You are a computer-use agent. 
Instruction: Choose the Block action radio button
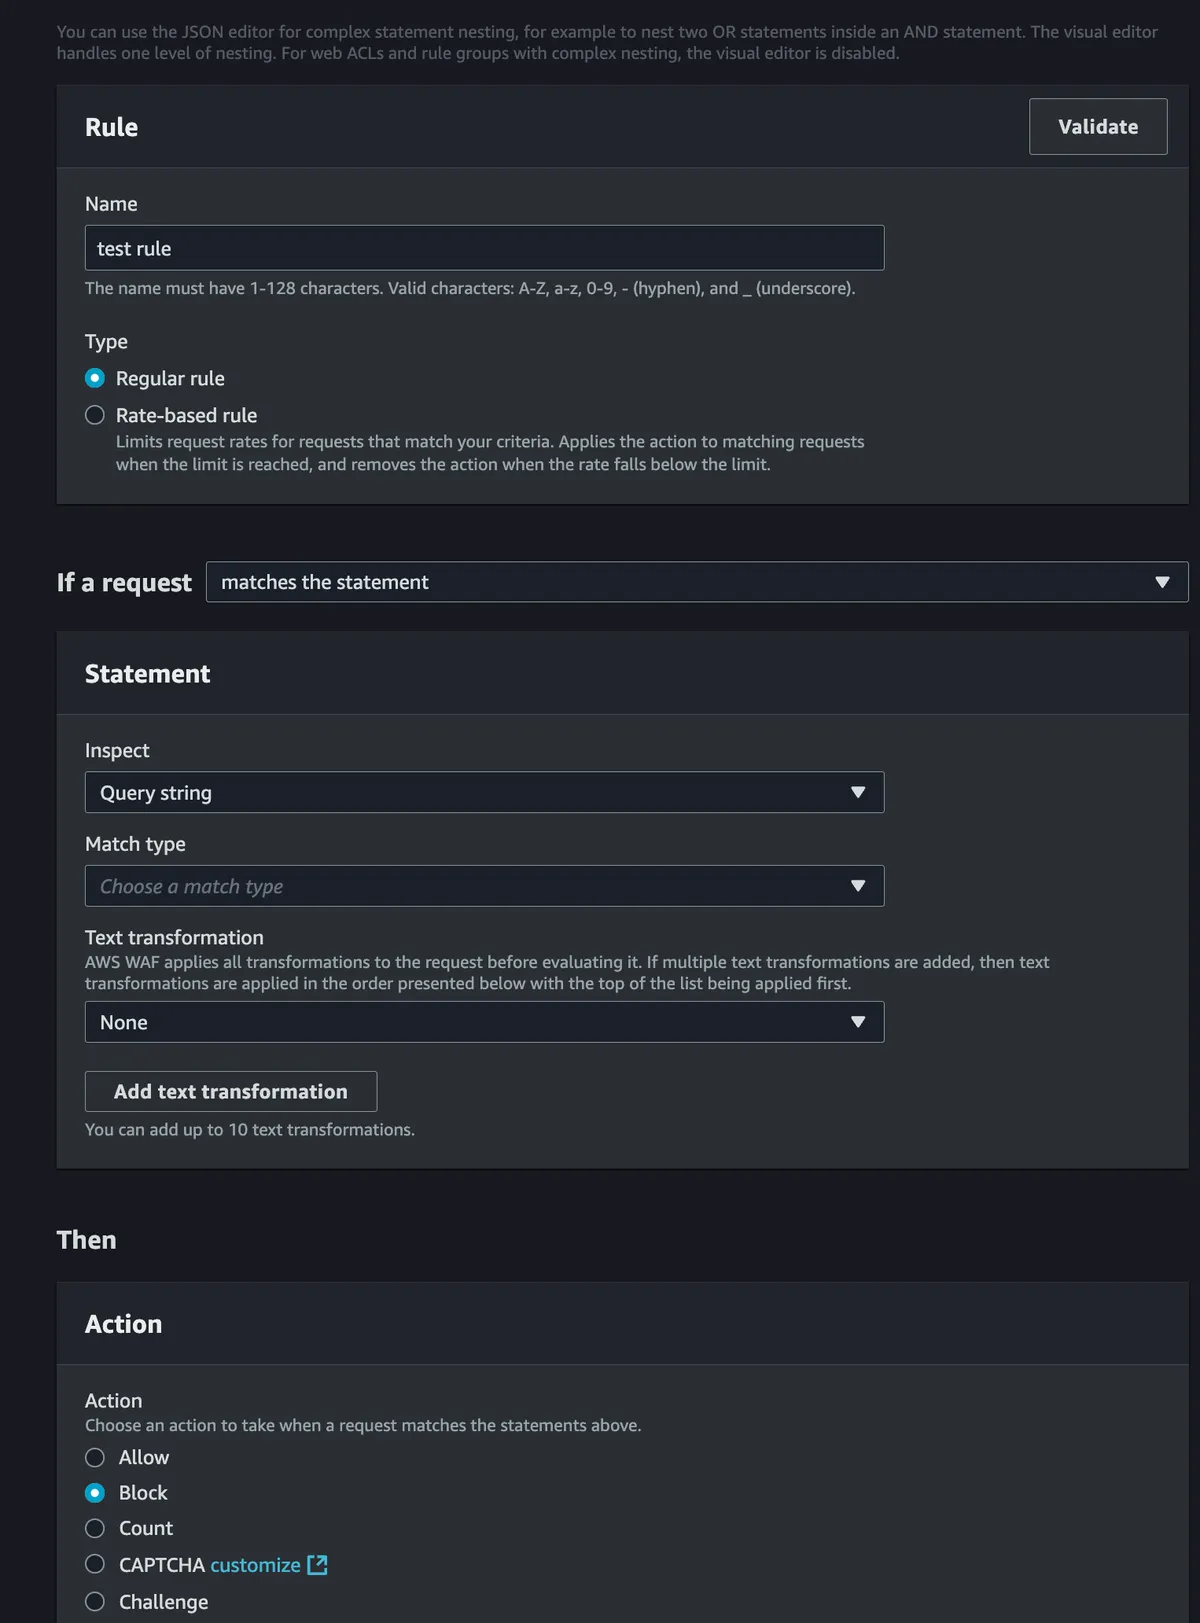coord(95,1492)
